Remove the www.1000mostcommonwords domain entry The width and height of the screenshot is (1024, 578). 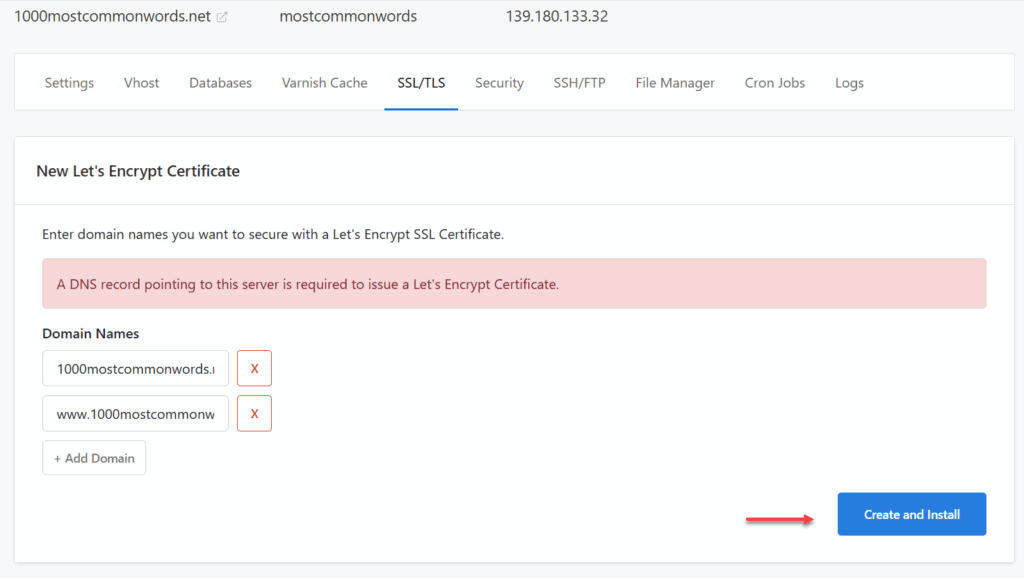click(x=254, y=413)
